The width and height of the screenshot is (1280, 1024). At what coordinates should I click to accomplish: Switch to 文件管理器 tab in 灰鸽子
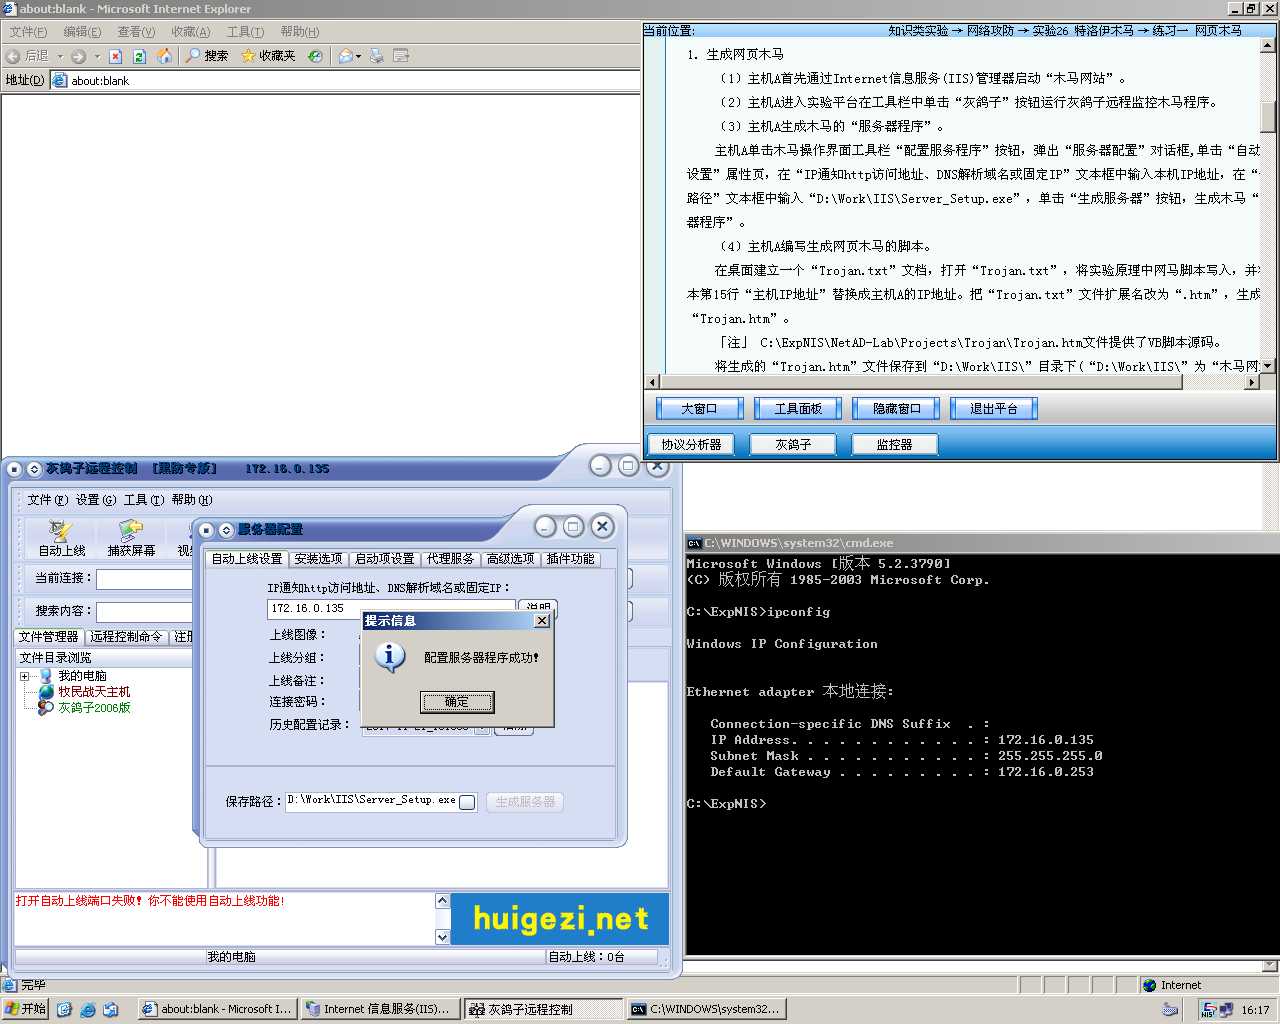(x=48, y=637)
